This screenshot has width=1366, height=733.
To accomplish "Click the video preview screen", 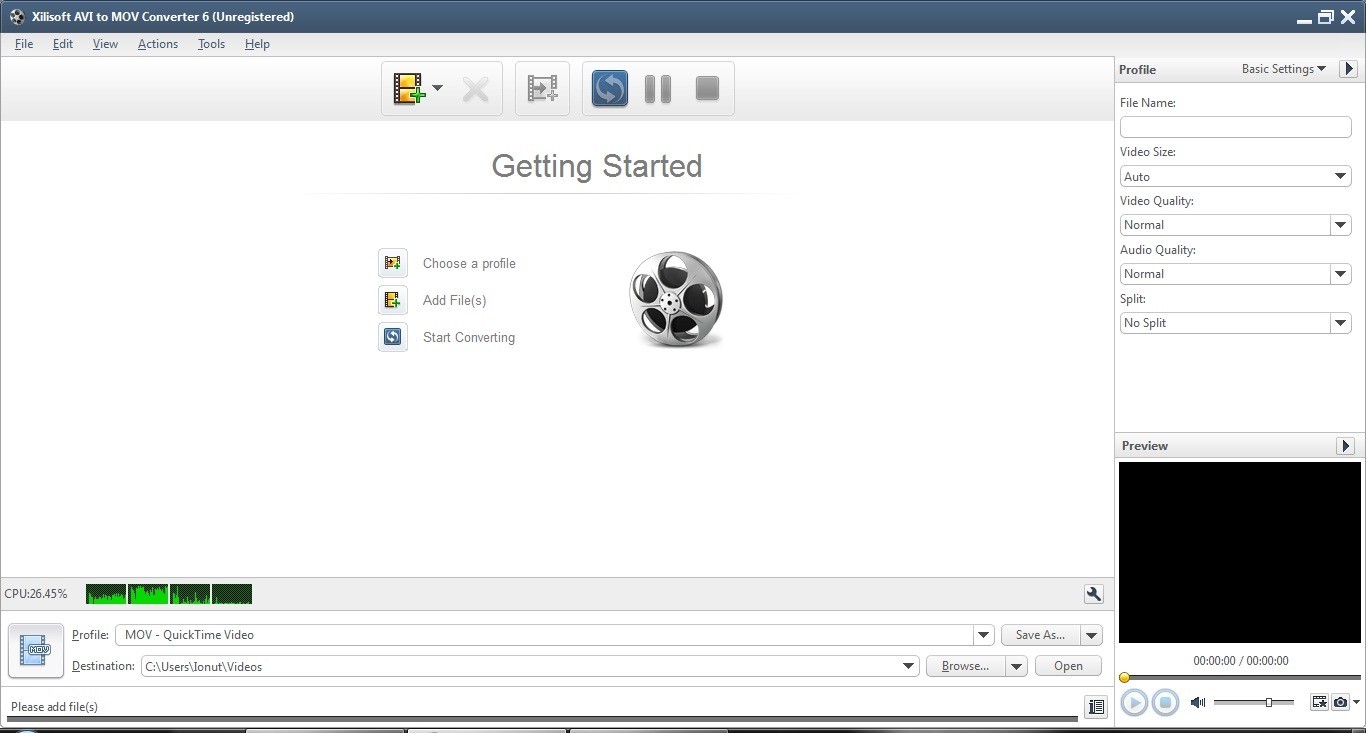I will pyautogui.click(x=1239, y=552).
